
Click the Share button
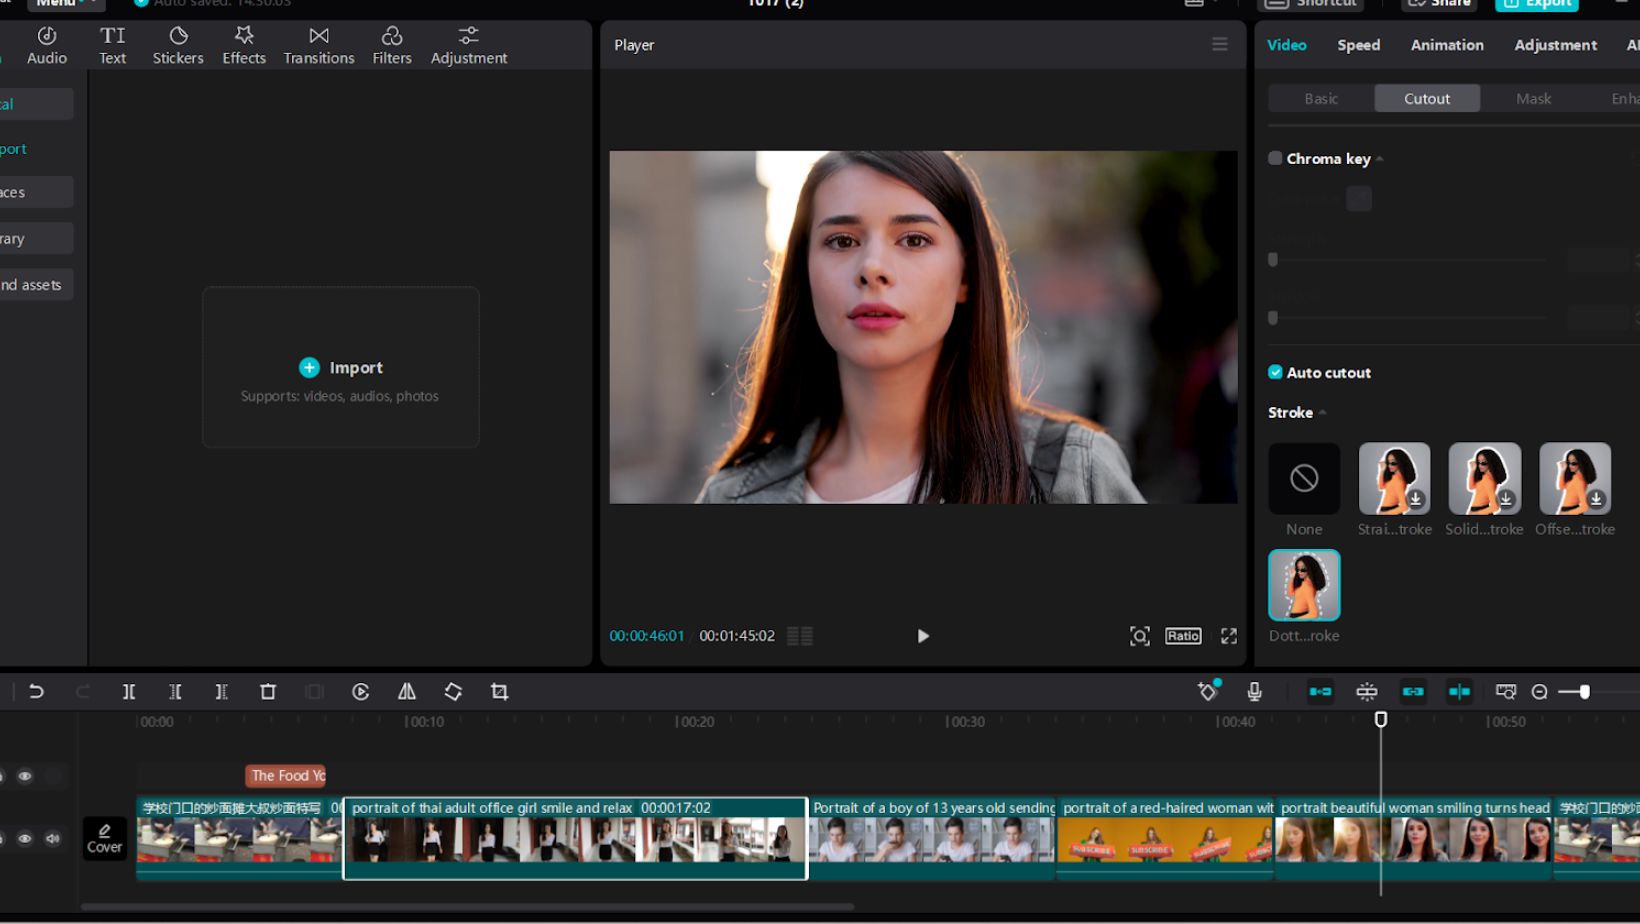coord(1440,4)
